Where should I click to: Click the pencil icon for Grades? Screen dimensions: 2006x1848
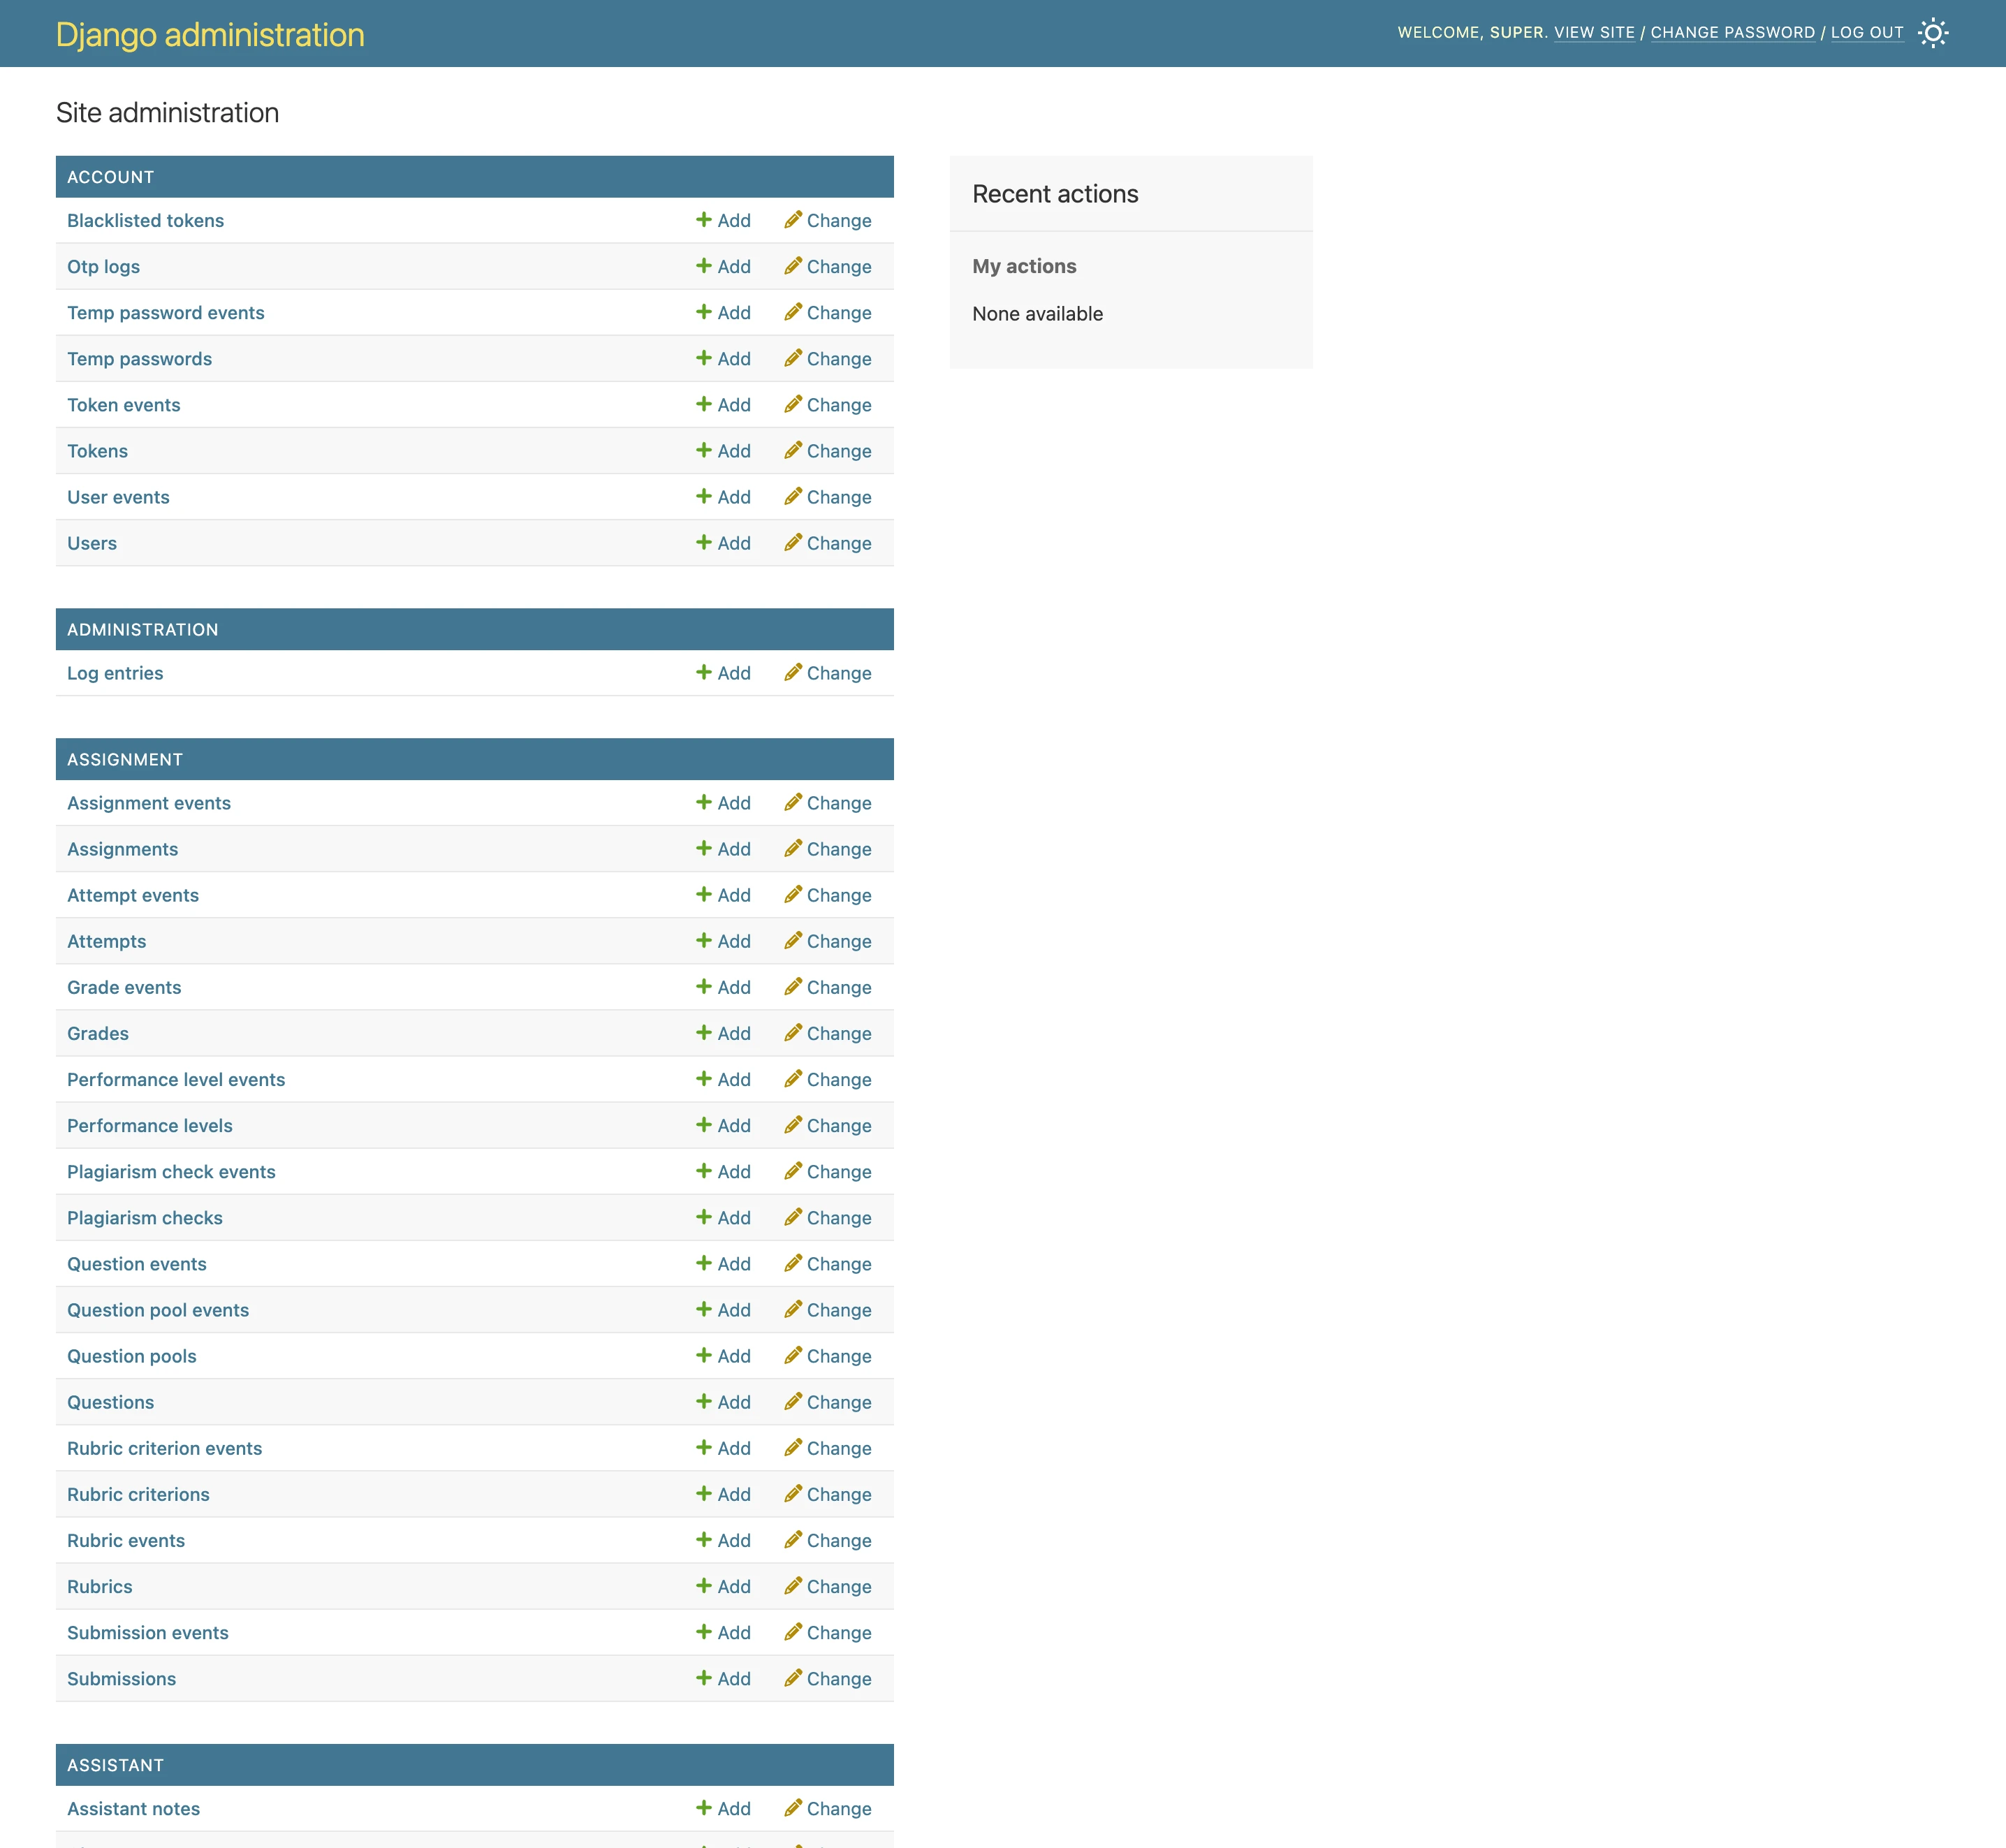[x=793, y=1033]
